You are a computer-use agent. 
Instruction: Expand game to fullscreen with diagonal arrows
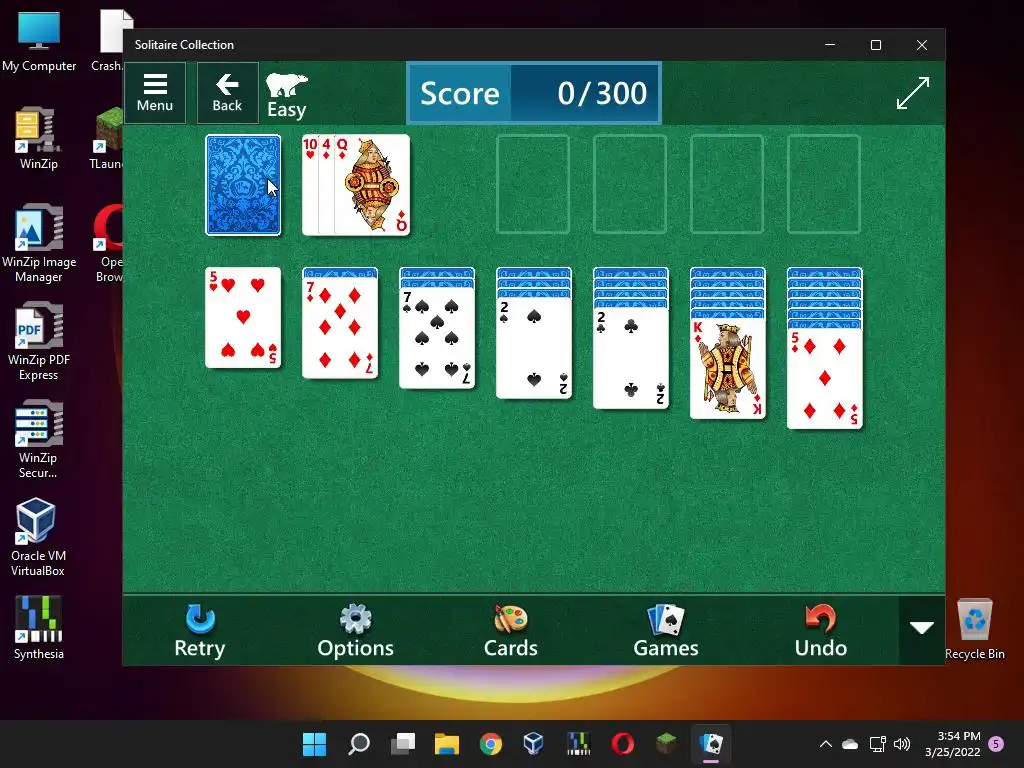pos(912,93)
